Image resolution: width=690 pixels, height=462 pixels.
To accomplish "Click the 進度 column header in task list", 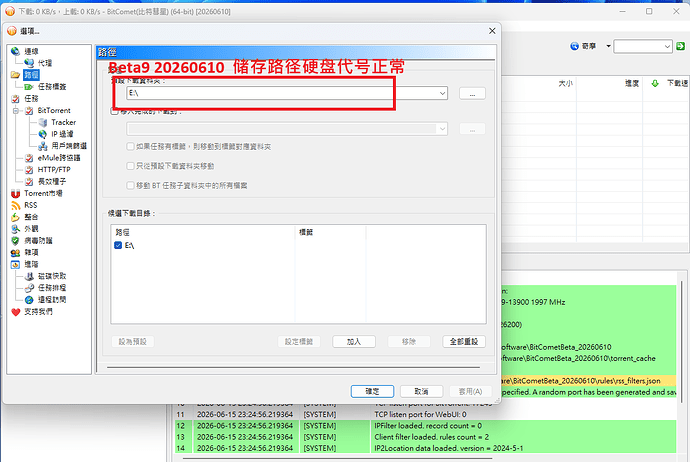I will (632, 83).
